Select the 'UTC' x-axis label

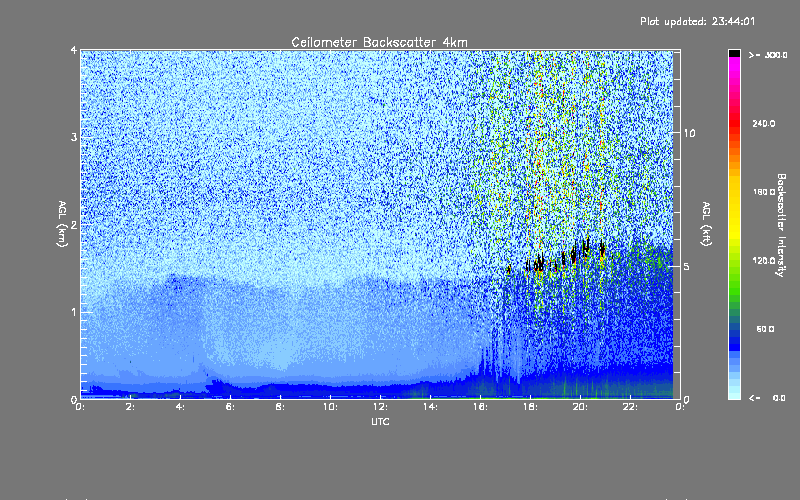click(380, 421)
